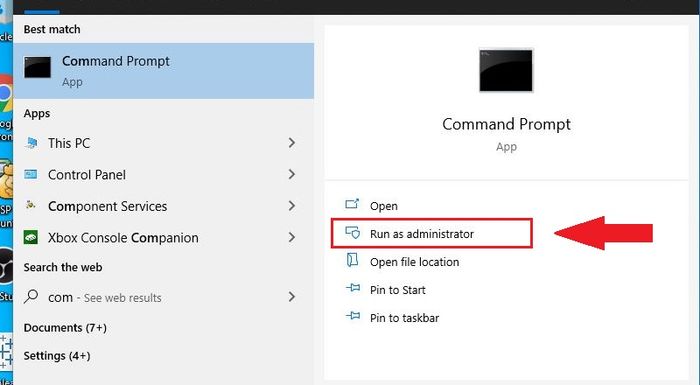The height and width of the screenshot is (385, 700).
Task: Show Documents (7+) results
Action: pyautogui.click(x=65, y=328)
